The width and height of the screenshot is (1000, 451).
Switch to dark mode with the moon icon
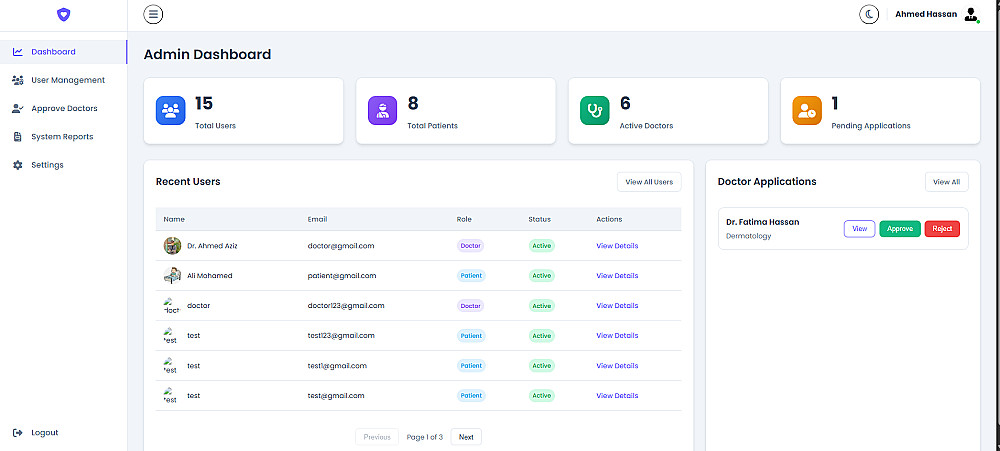coord(869,14)
